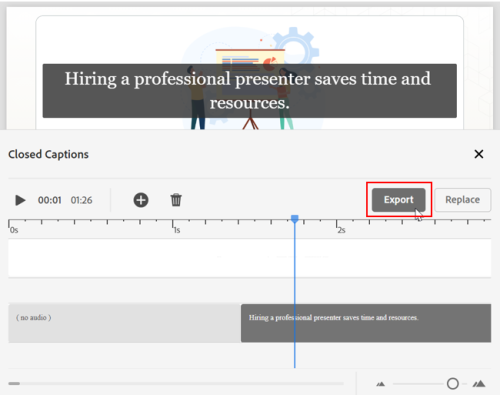The image size is (500, 395).
Task: Click the horizontal timeline scrollbar thumb
Action: point(14,384)
